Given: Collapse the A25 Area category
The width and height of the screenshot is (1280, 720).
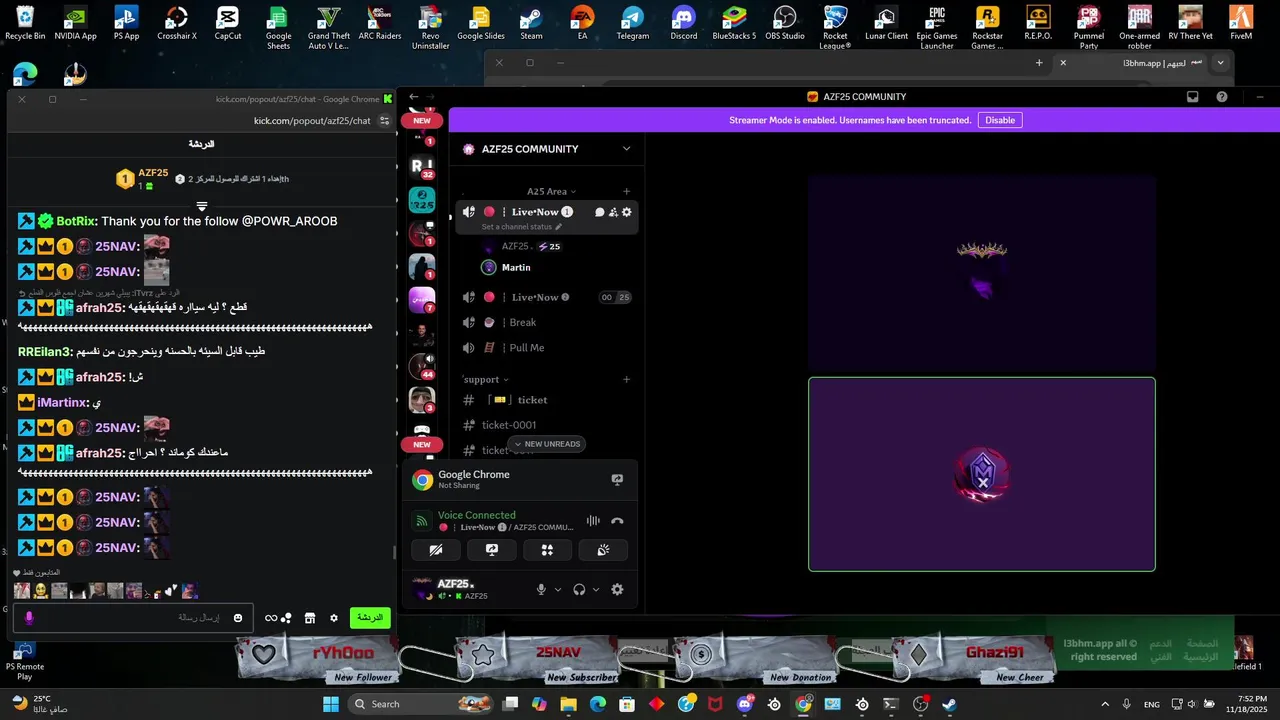Looking at the screenshot, I should pos(551,191).
